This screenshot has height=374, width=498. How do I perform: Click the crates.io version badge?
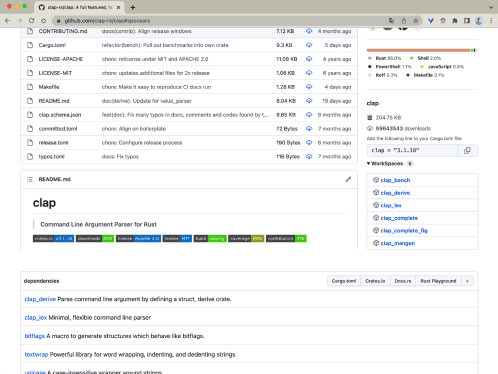(53, 239)
